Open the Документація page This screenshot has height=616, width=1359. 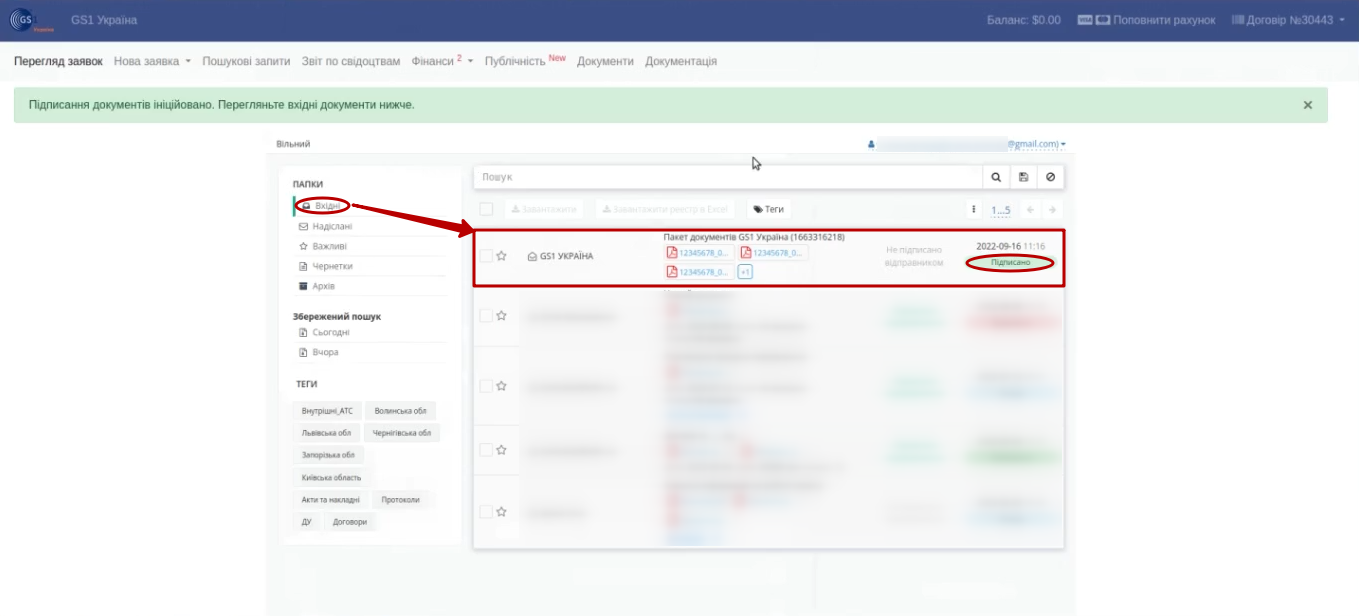click(681, 61)
